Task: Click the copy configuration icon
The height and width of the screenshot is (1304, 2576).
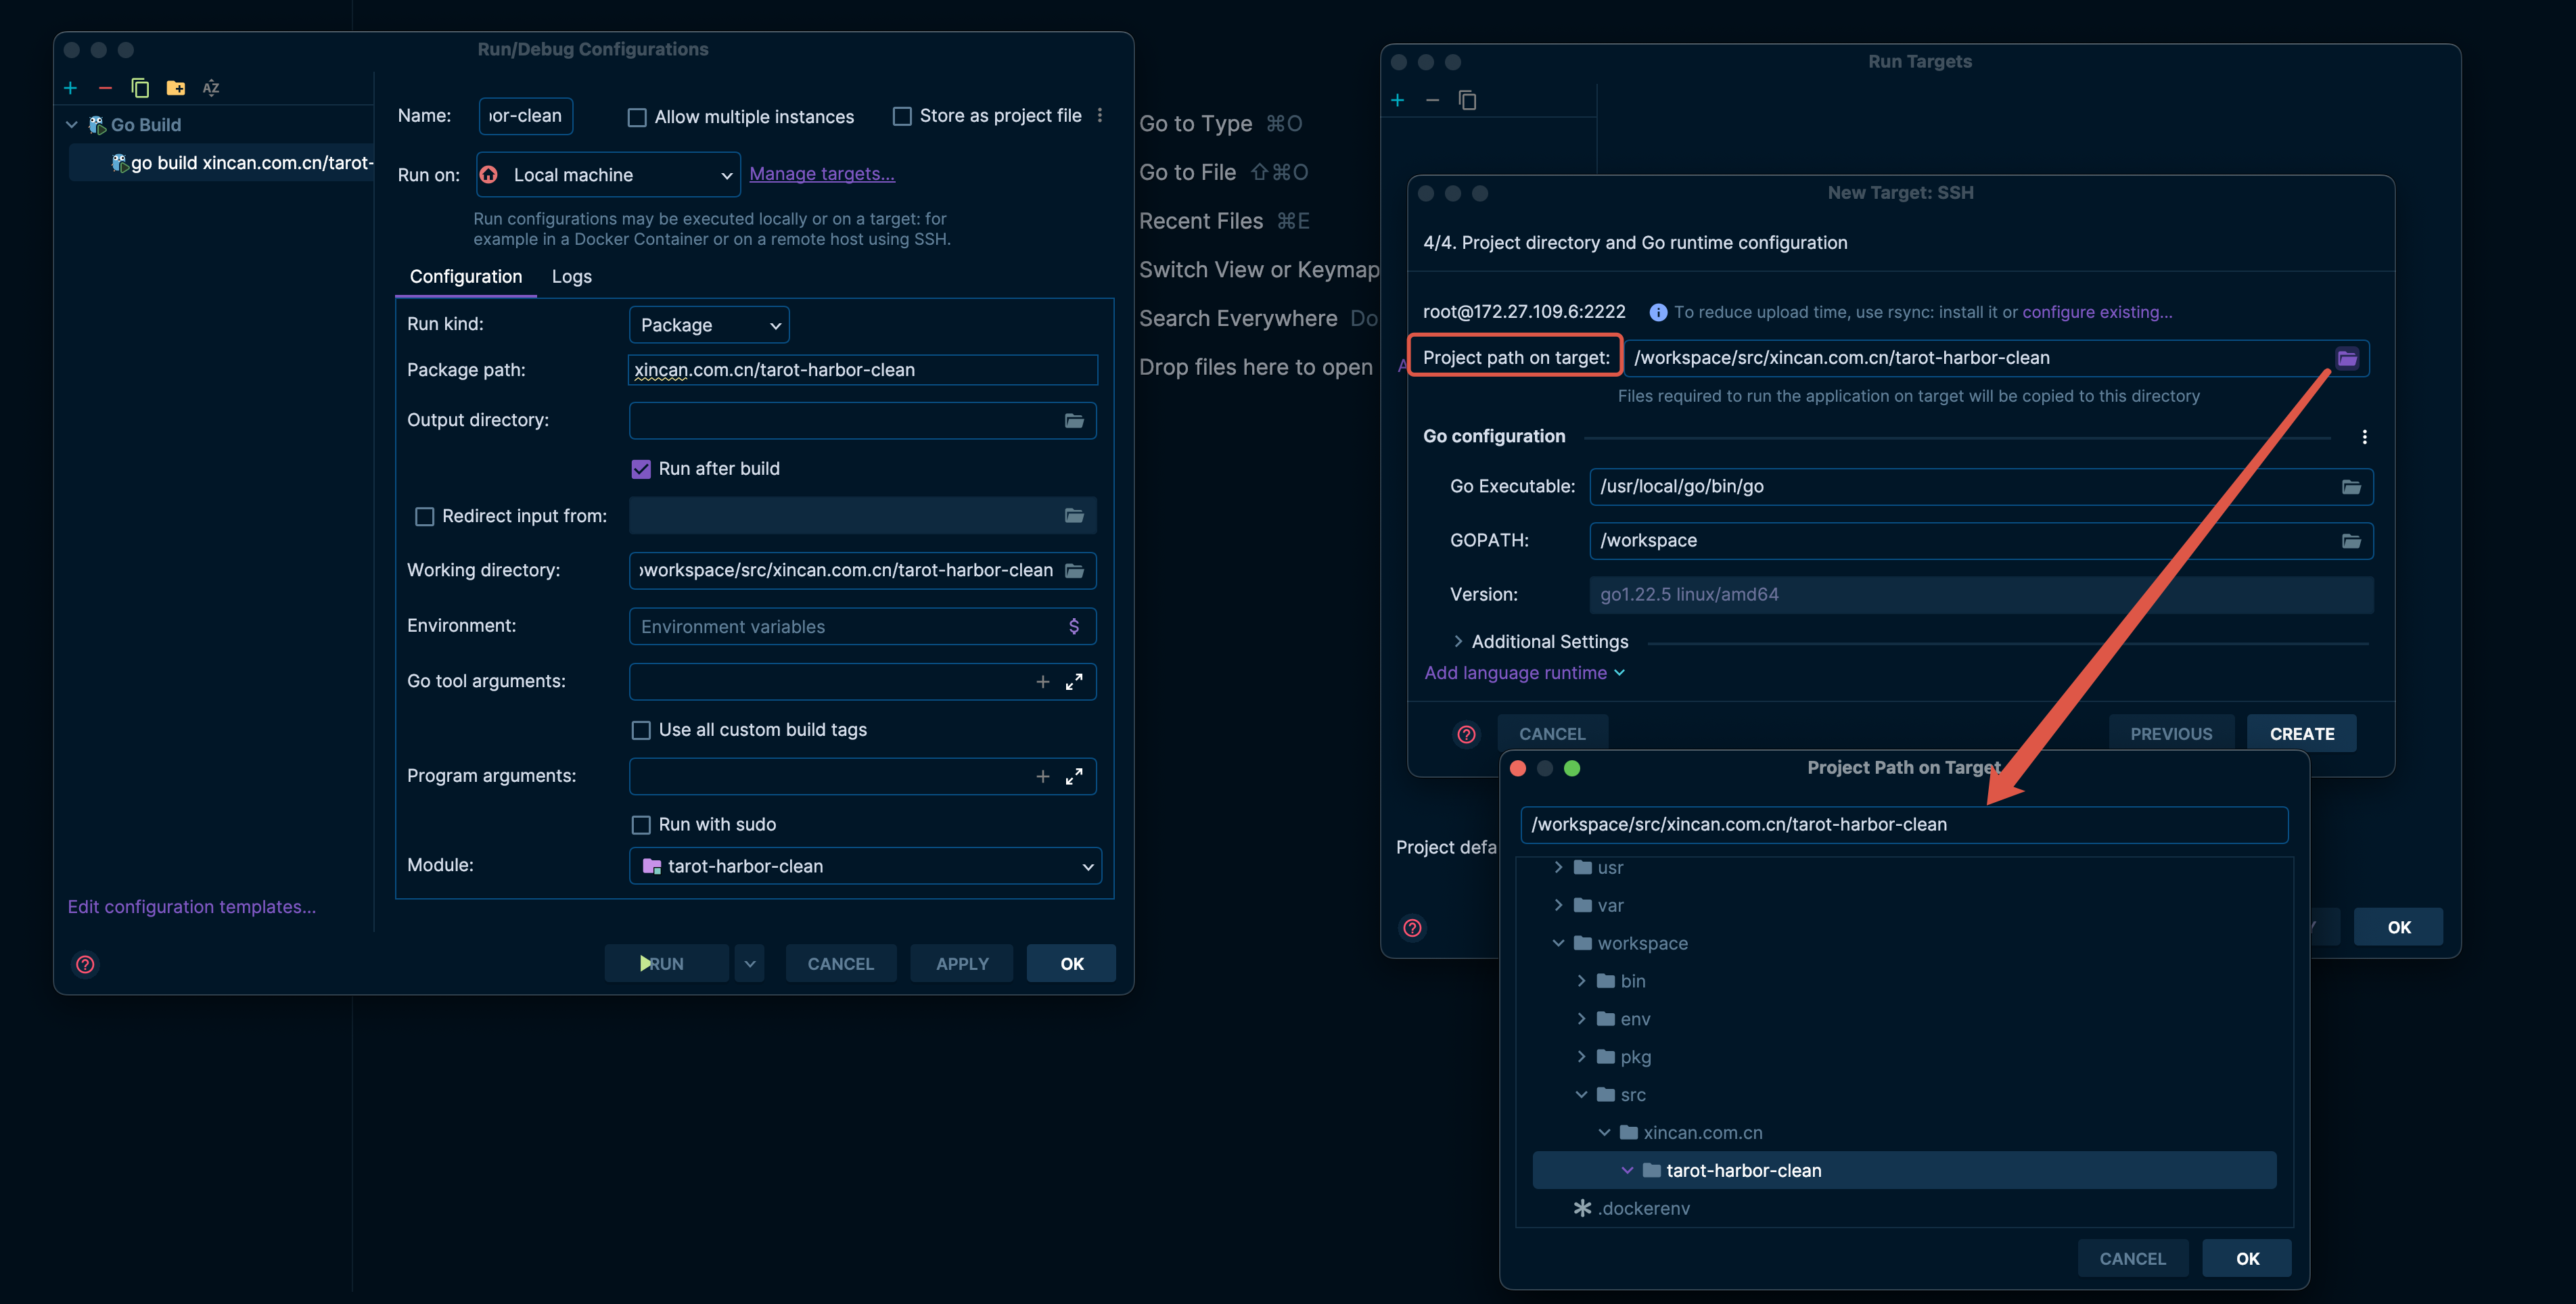Action: (x=140, y=88)
